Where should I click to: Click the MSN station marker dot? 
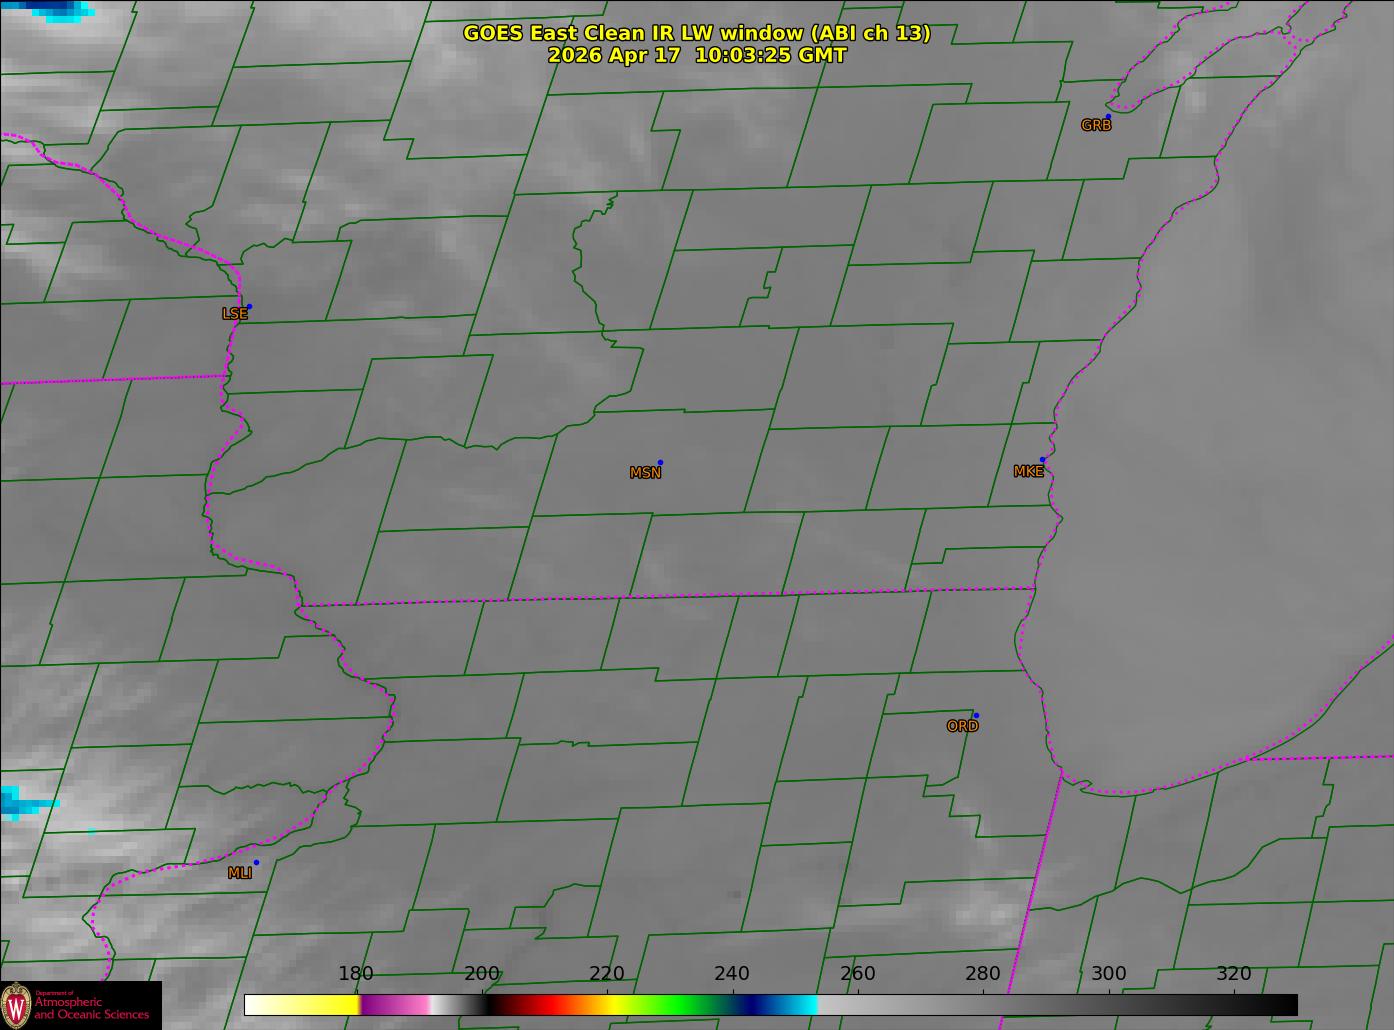(x=660, y=462)
